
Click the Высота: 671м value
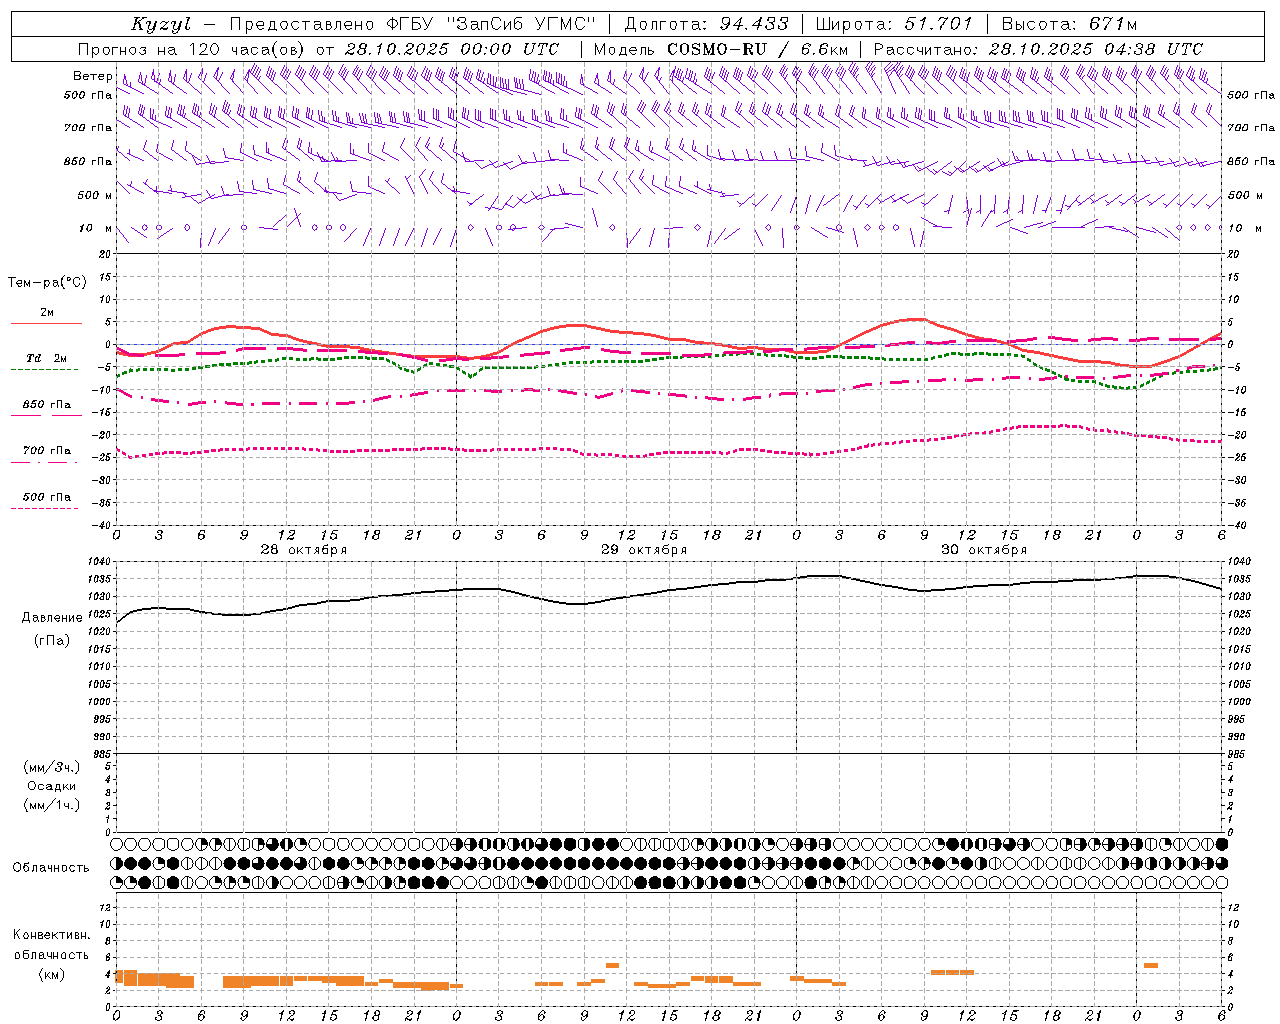[x=1069, y=24]
